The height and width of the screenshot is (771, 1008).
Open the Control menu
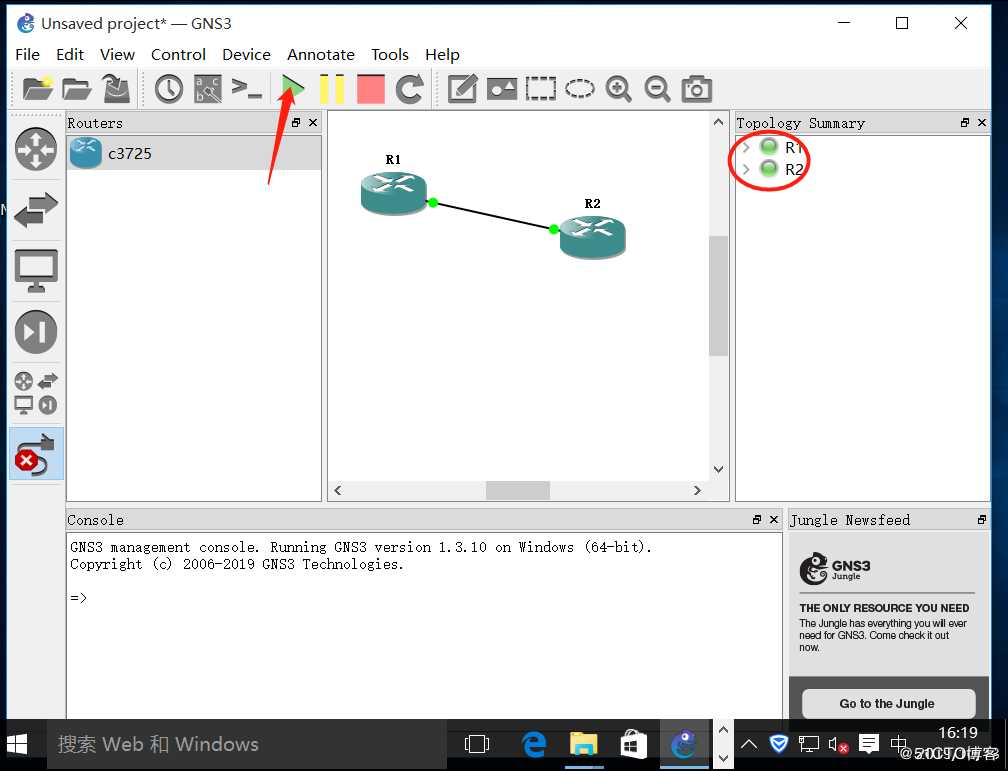coord(178,55)
